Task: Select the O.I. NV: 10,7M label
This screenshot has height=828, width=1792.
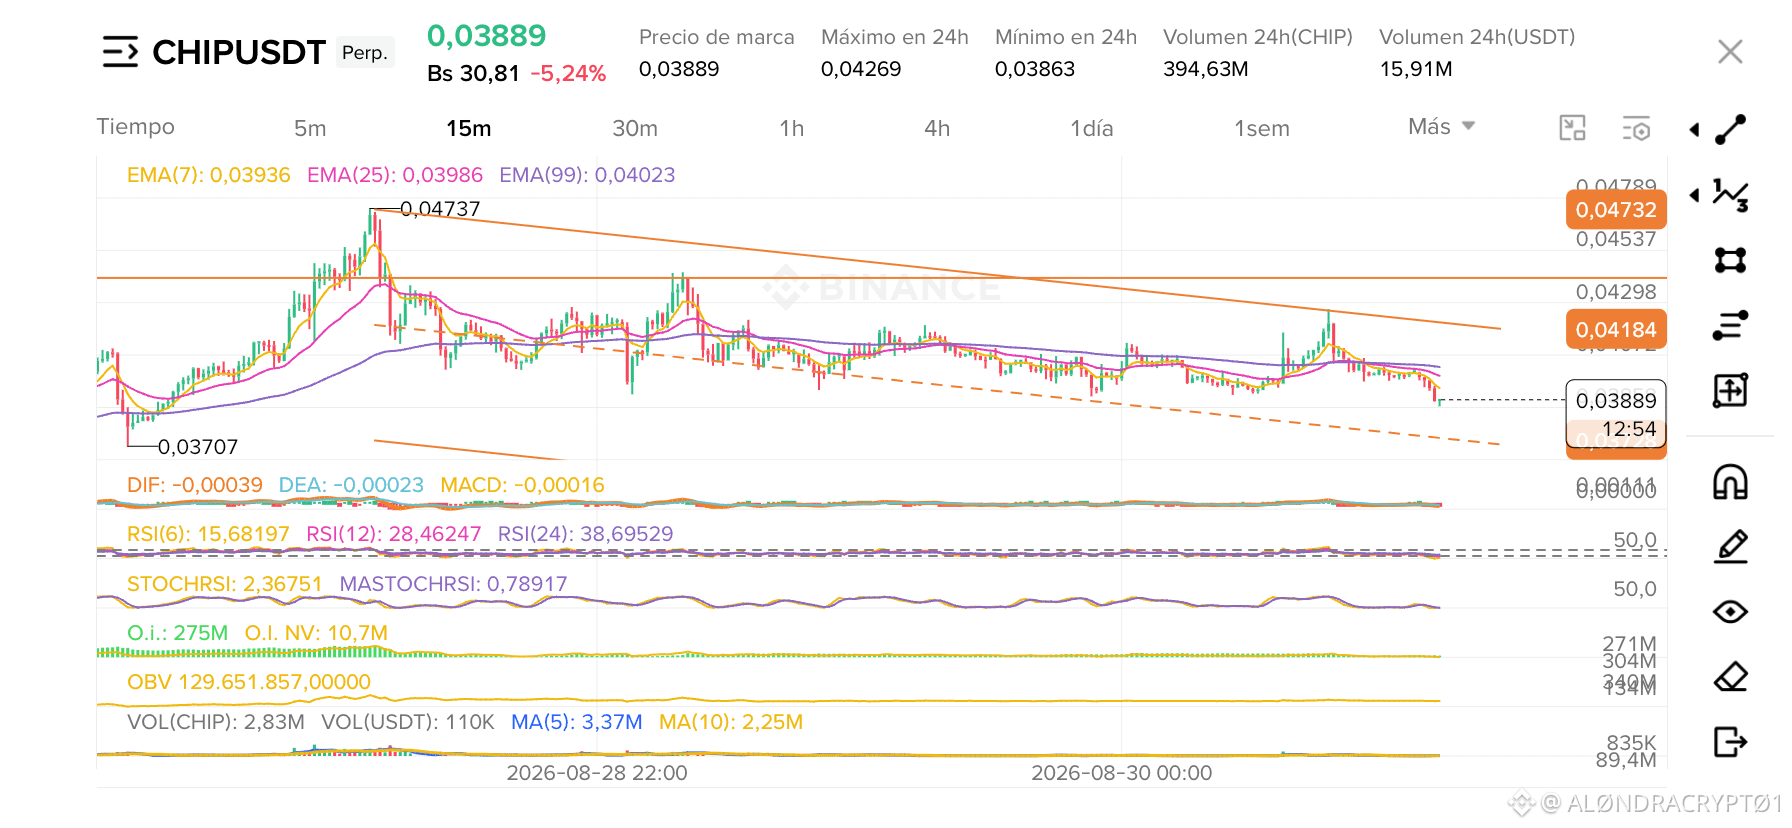Action: pos(316,633)
